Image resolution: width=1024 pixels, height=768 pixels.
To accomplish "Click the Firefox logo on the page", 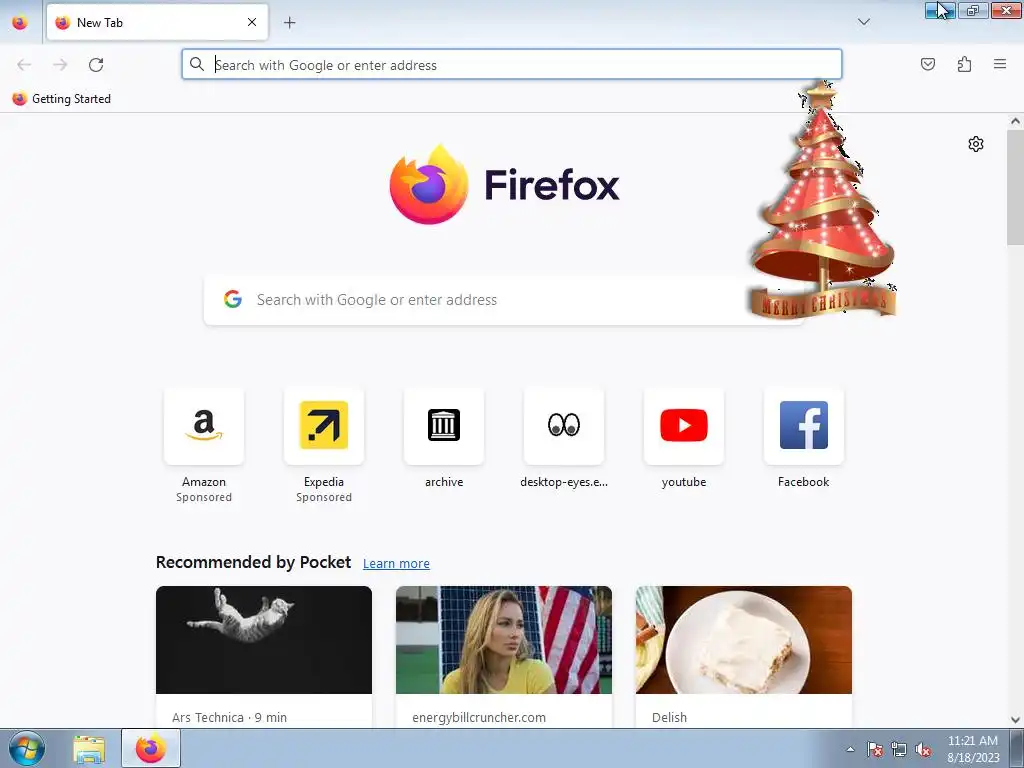I will [504, 185].
